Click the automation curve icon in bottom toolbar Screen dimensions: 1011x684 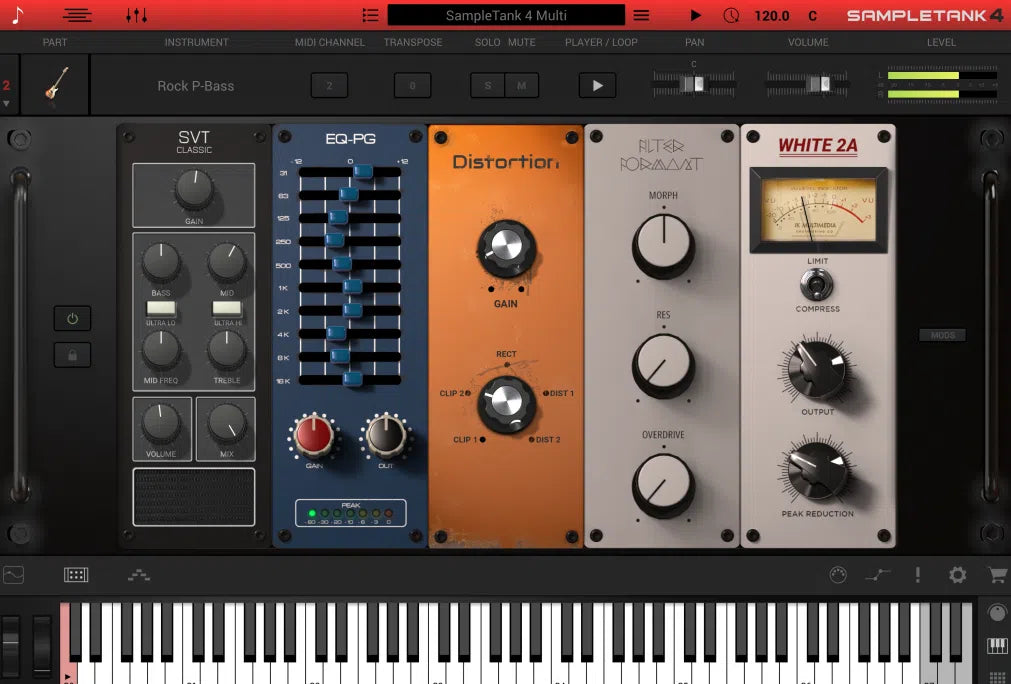point(877,575)
